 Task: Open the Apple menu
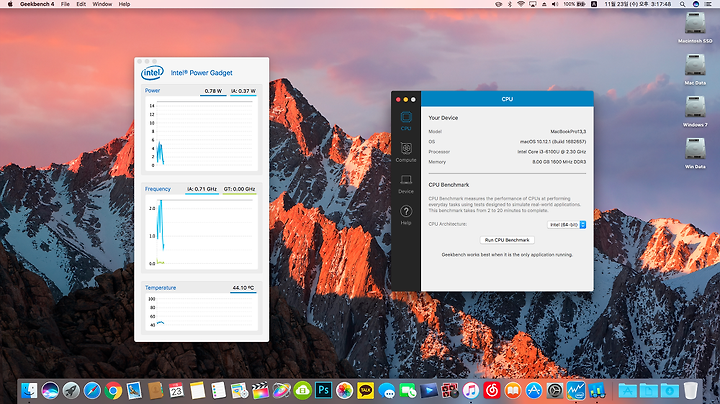tap(10, 4)
